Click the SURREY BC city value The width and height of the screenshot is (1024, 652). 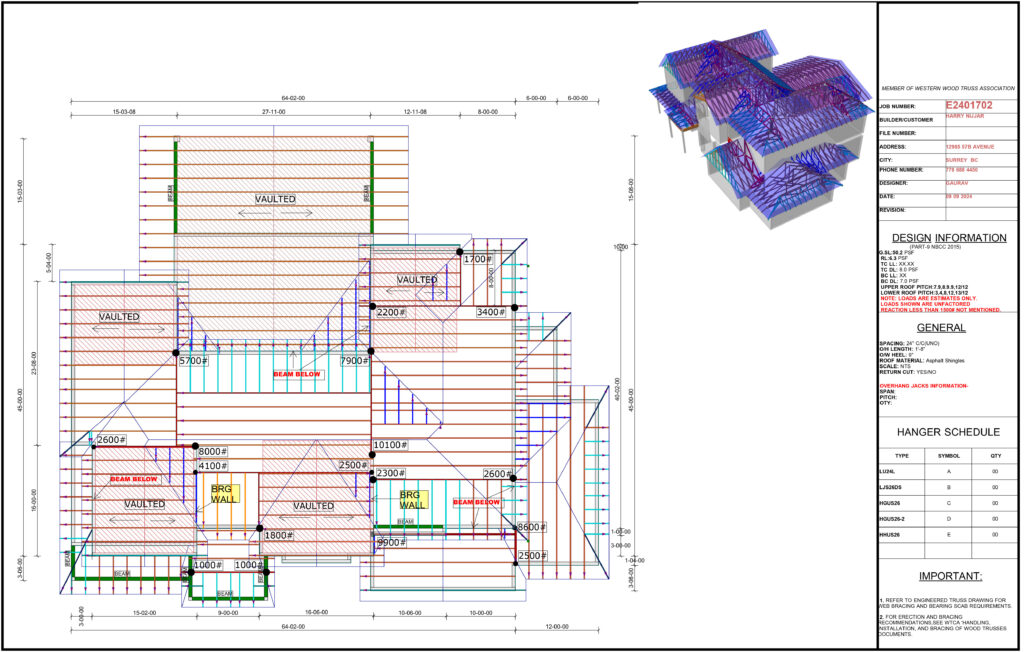961,160
